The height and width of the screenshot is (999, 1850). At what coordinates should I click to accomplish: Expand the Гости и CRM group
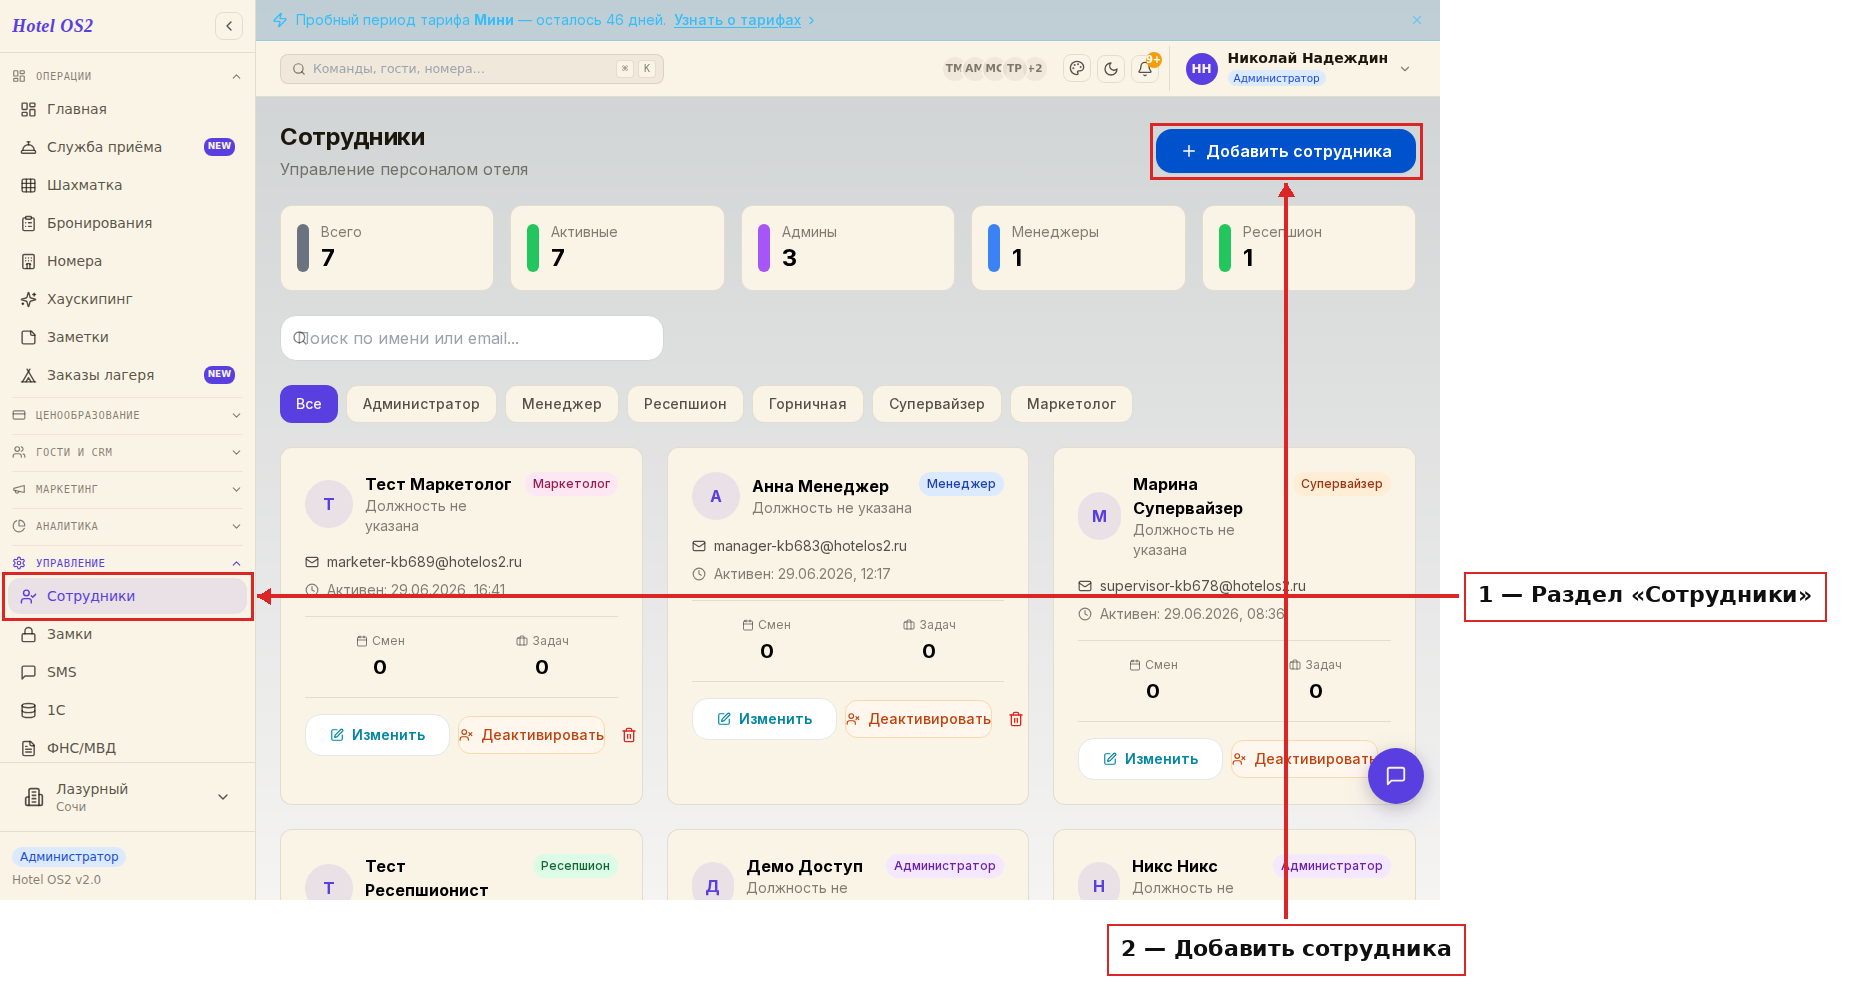click(127, 452)
